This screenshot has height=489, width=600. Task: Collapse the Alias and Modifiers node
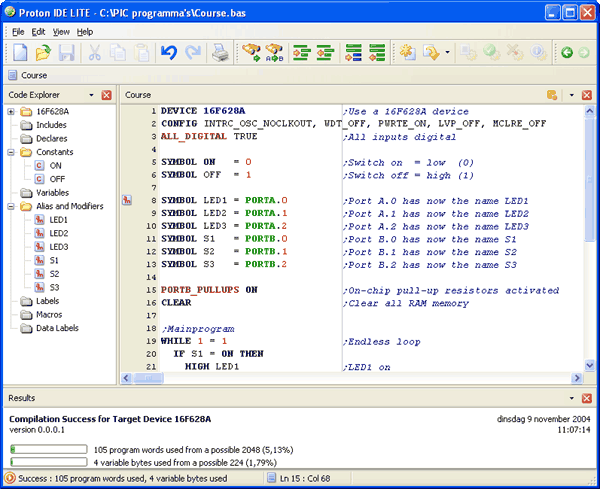(11, 207)
